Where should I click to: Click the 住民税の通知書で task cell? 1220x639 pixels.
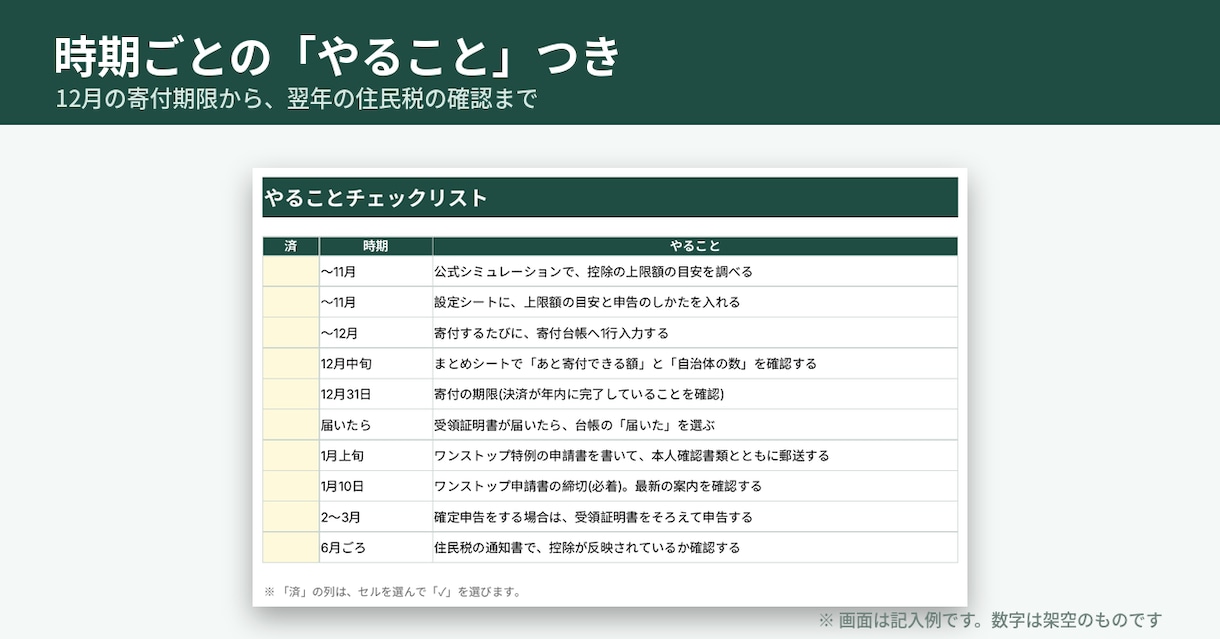695,548
